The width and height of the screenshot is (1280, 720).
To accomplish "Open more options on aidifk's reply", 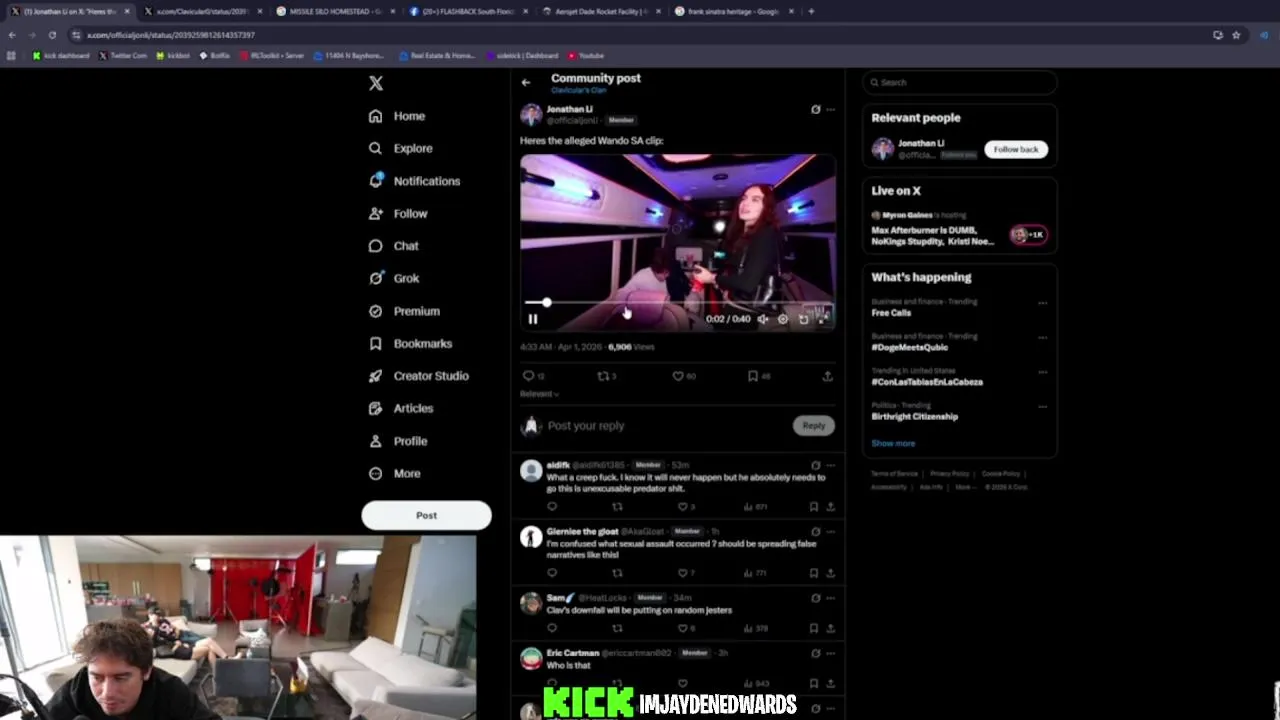I will (x=830, y=466).
